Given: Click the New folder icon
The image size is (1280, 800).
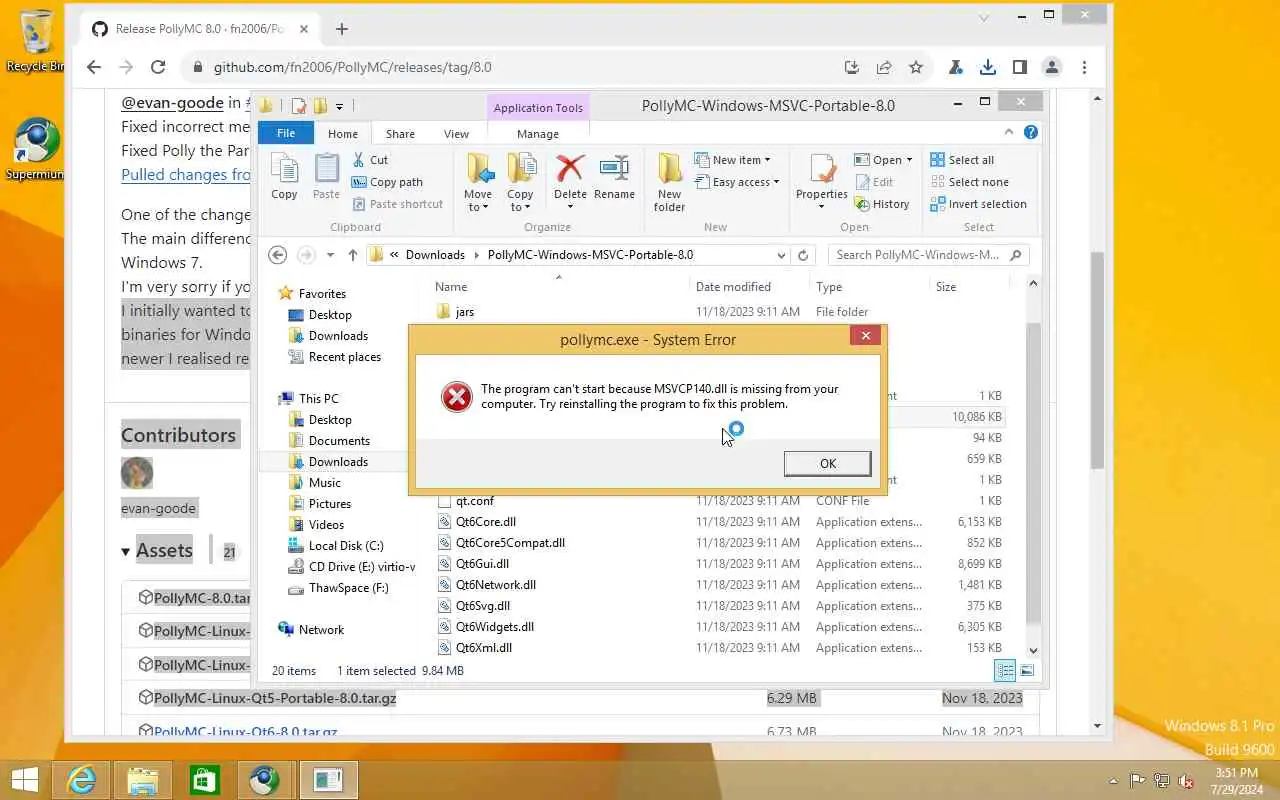Looking at the screenshot, I should 669,168.
